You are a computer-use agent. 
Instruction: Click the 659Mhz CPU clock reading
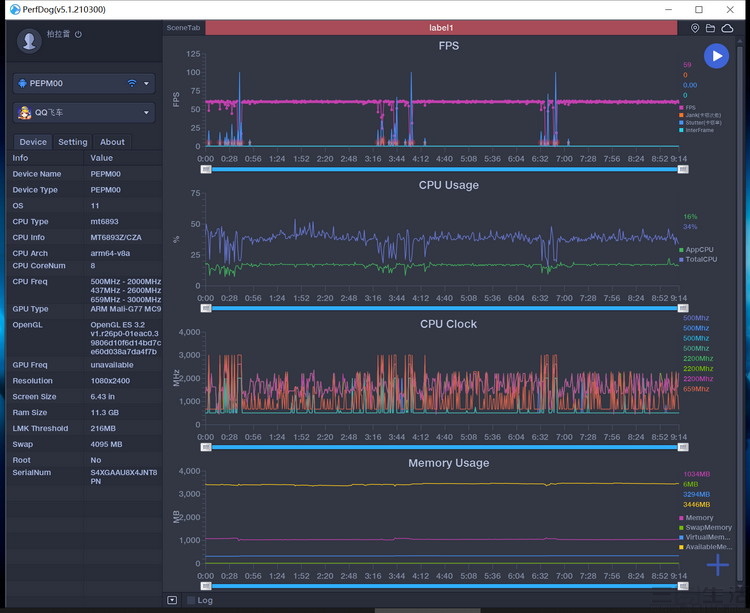click(696, 389)
